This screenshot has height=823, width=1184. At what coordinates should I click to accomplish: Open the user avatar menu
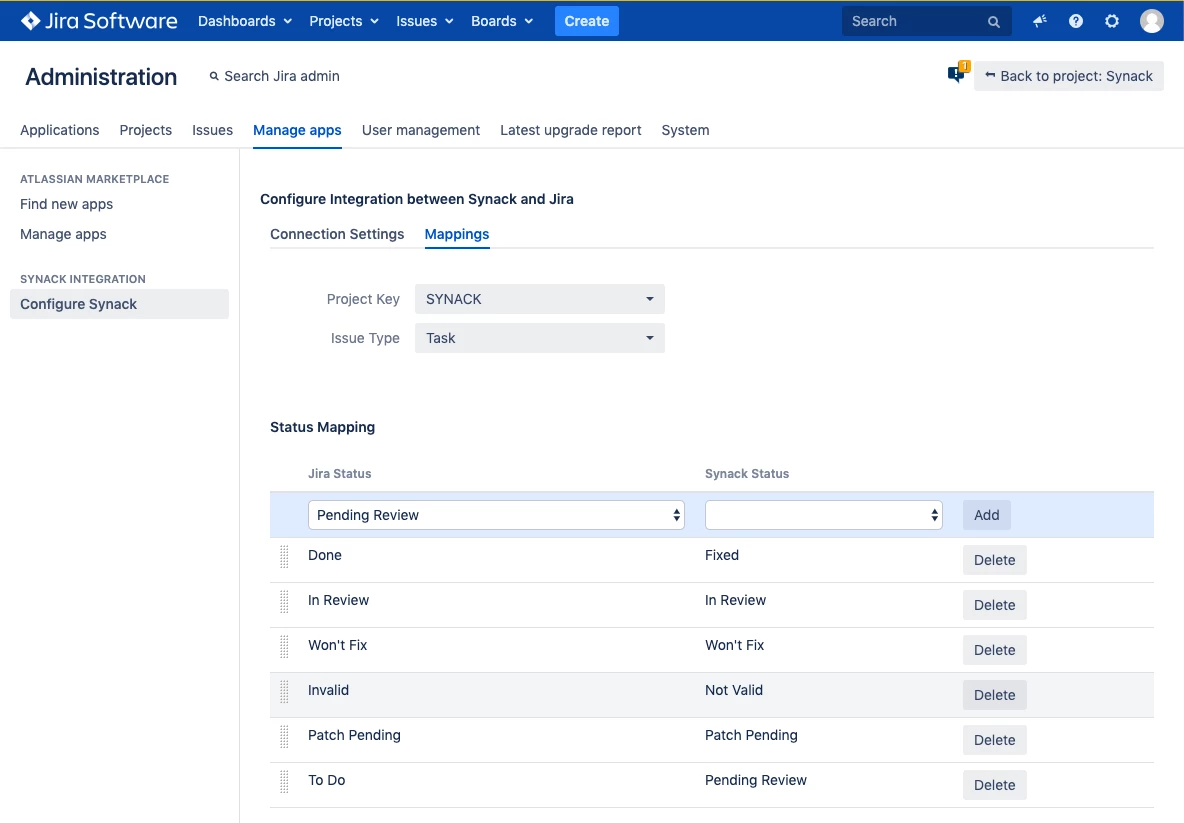coord(1151,20)
